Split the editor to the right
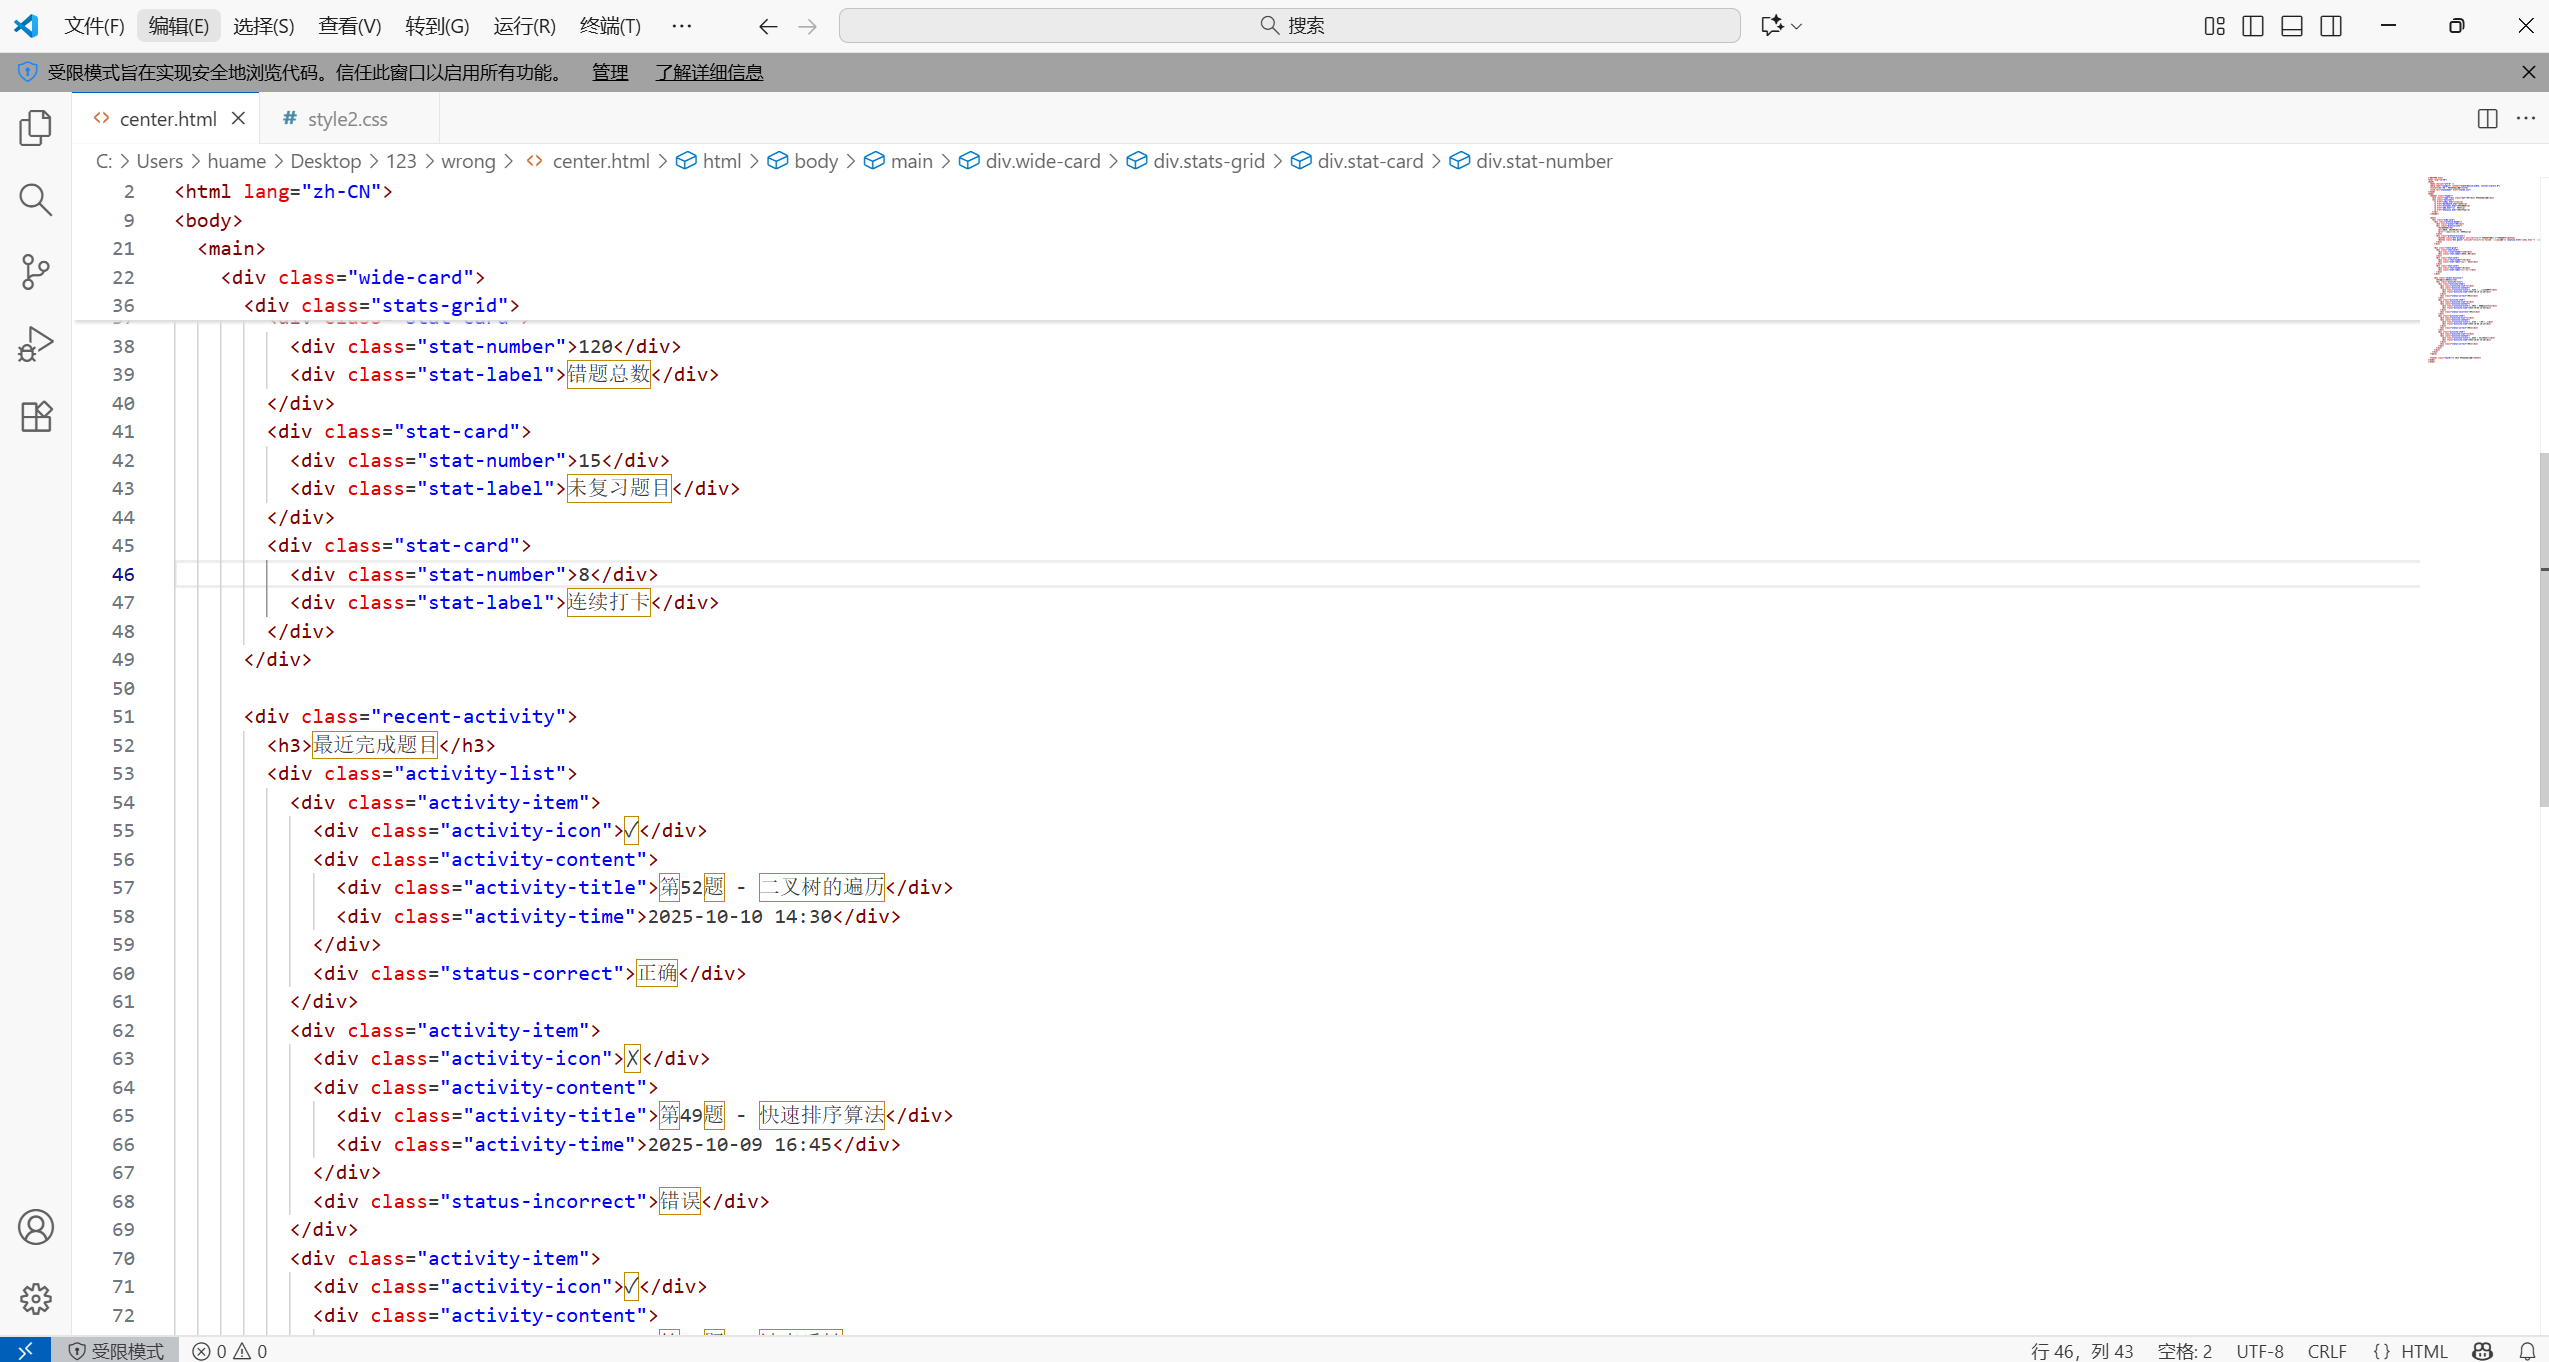 (x=2487, y=119)
